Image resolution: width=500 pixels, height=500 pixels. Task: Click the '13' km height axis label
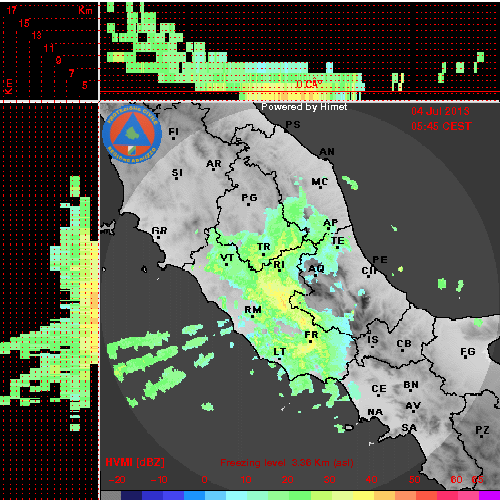click(x=37, y=35)
